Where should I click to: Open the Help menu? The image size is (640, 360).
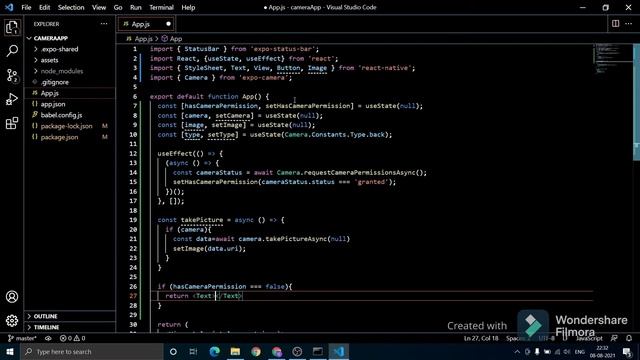click(x=188, y=7)
